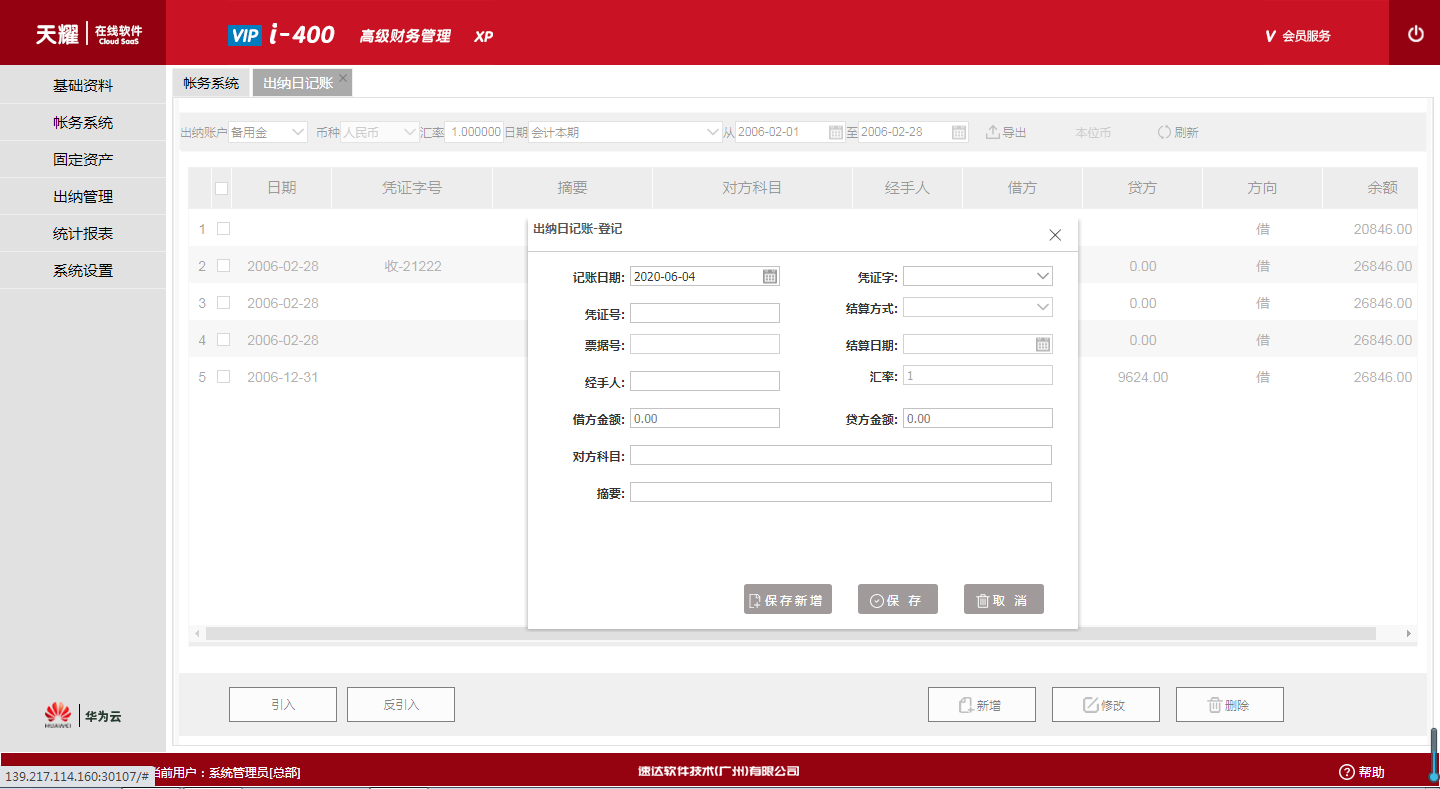The image size is (1440, 789).
Task: Tick the checkbox on row 5 dated 2006-12-31
Action: click(x=224, y=377)
